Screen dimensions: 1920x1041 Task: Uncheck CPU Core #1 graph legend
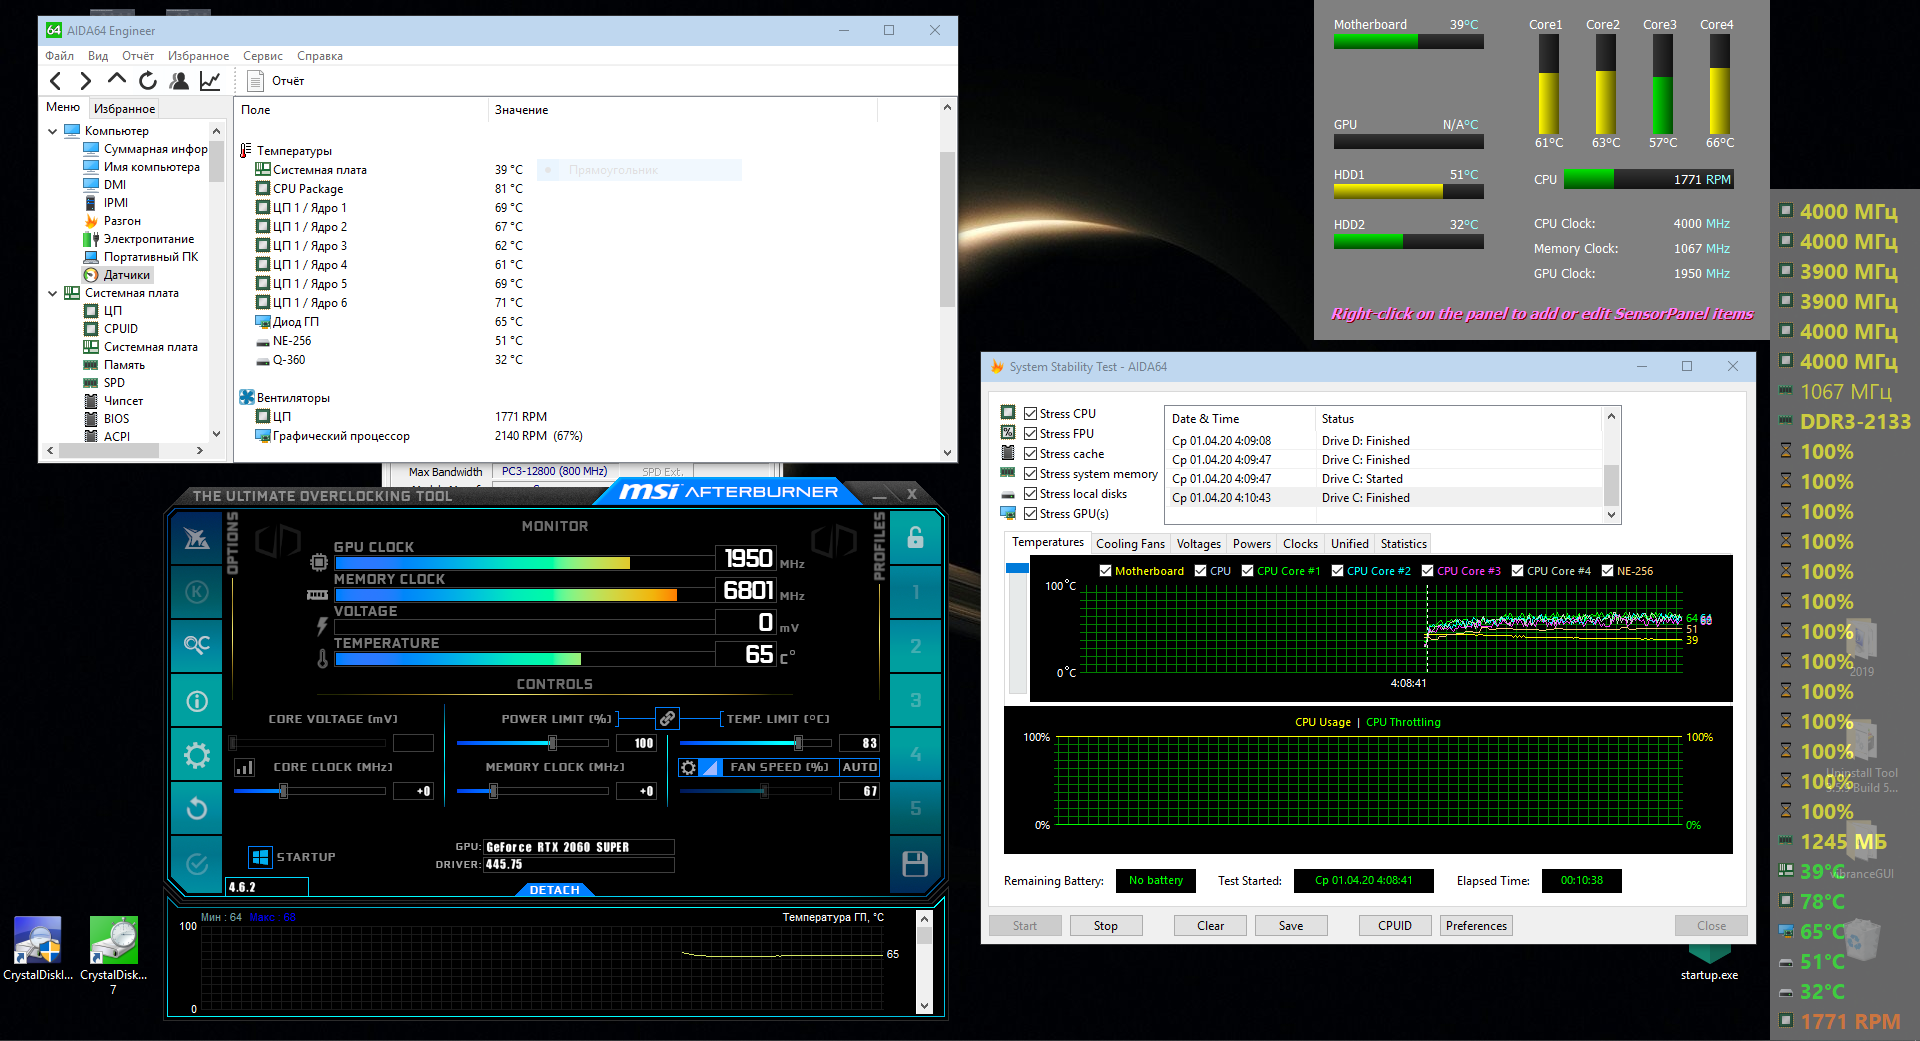point(1247,571)
